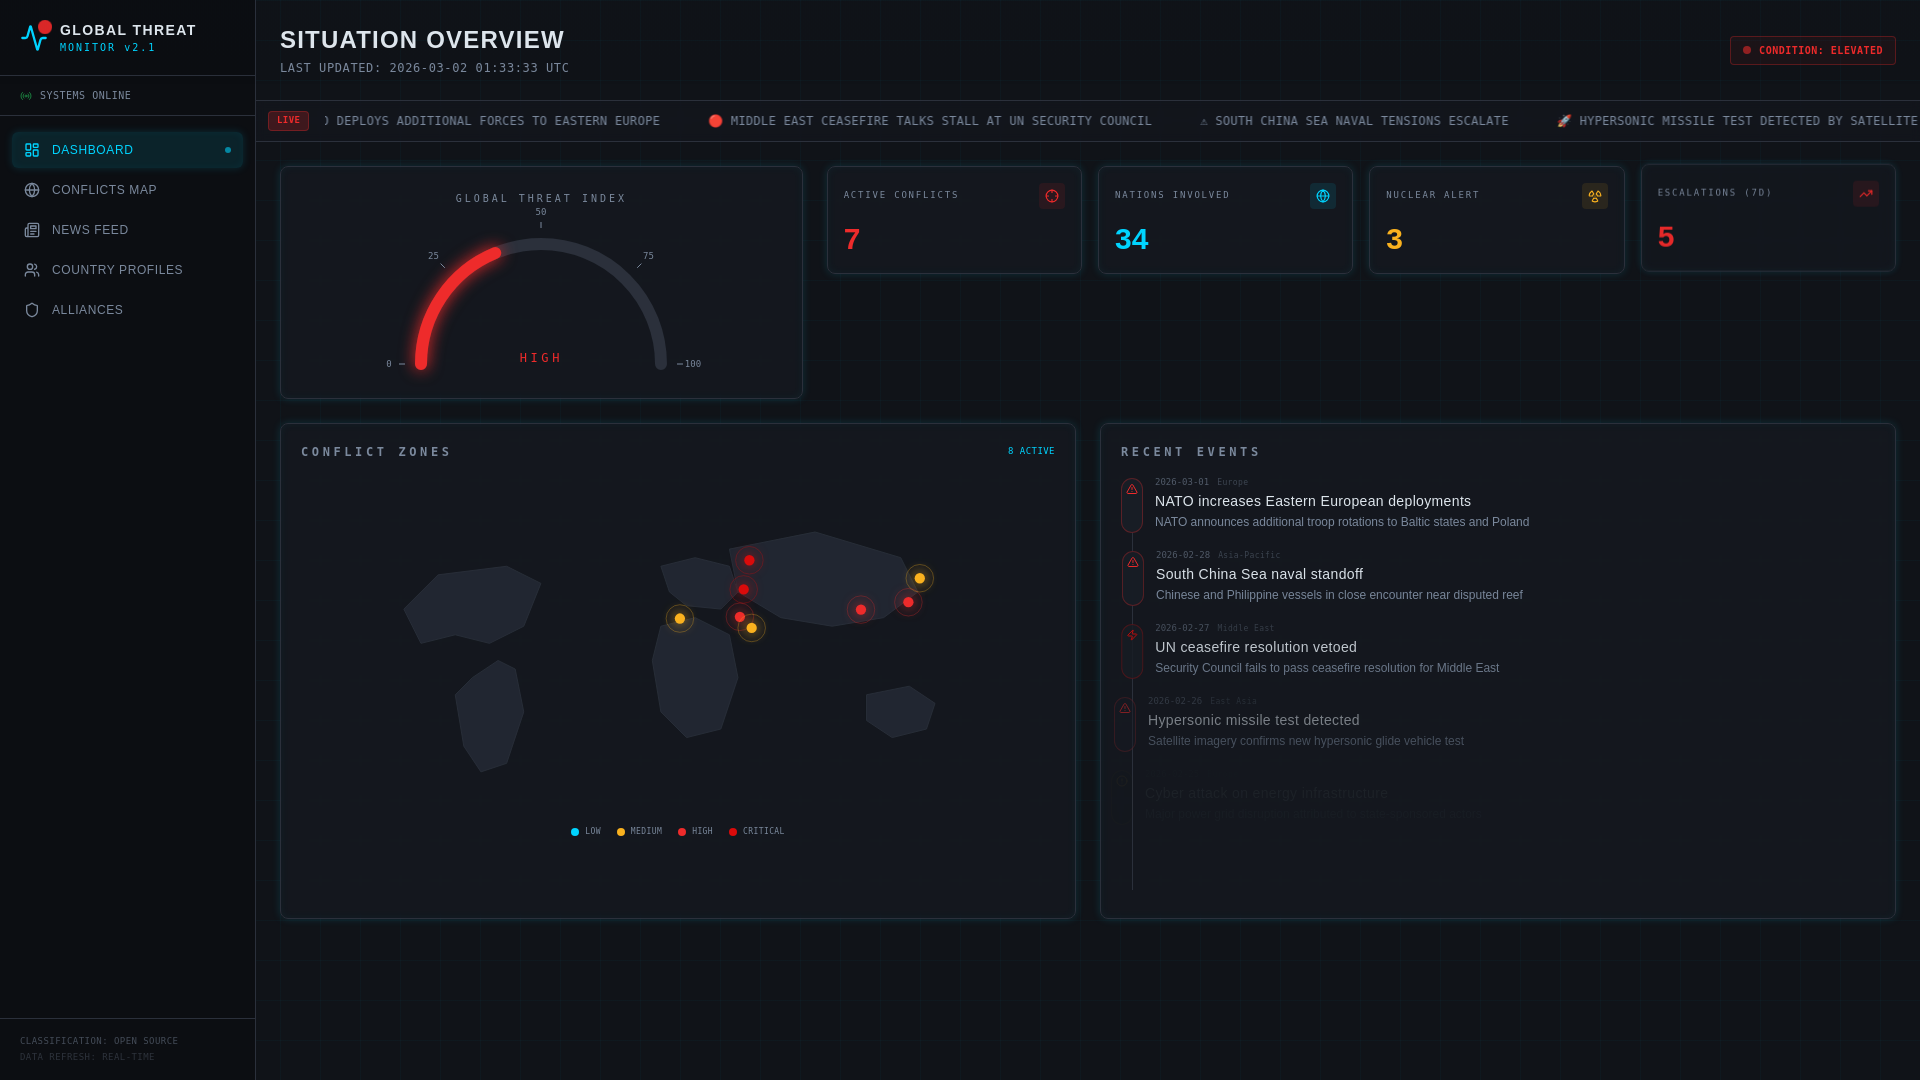
Task: Go to Conflicts Map page
Action: point(128,190)
